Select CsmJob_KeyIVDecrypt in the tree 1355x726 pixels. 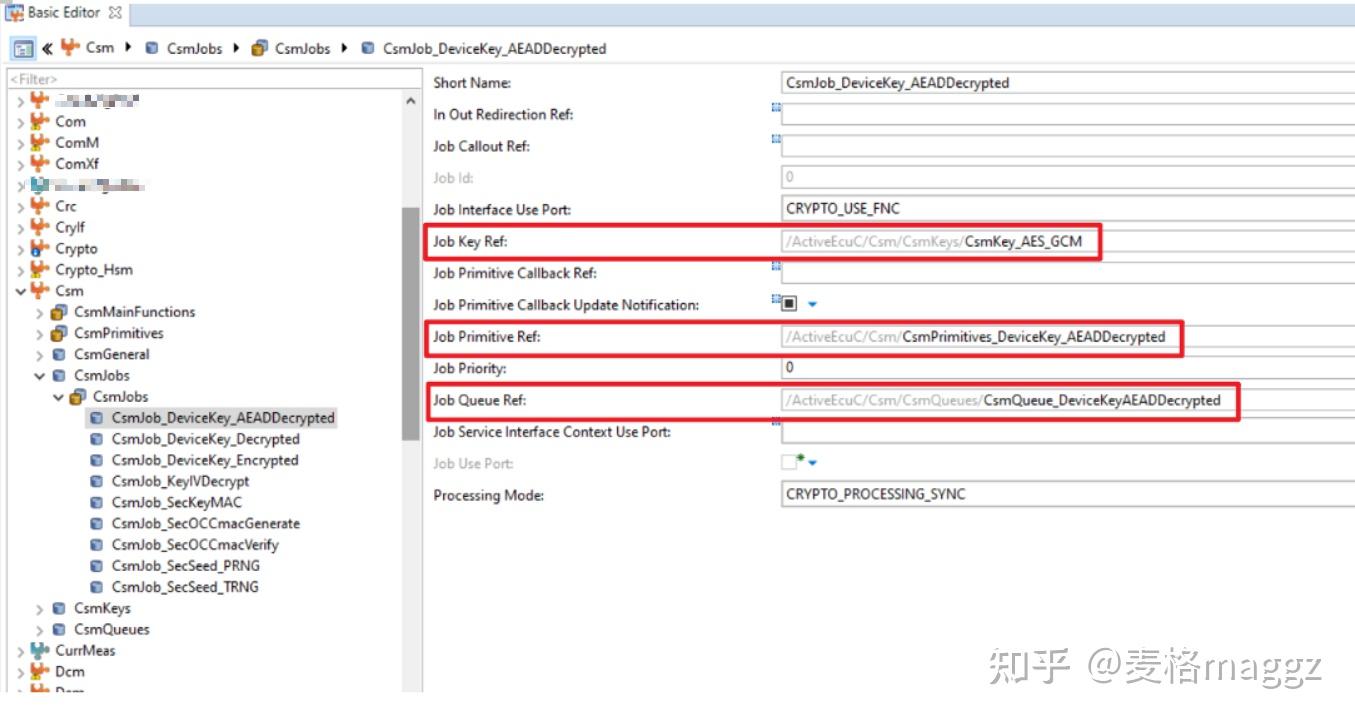181,481
